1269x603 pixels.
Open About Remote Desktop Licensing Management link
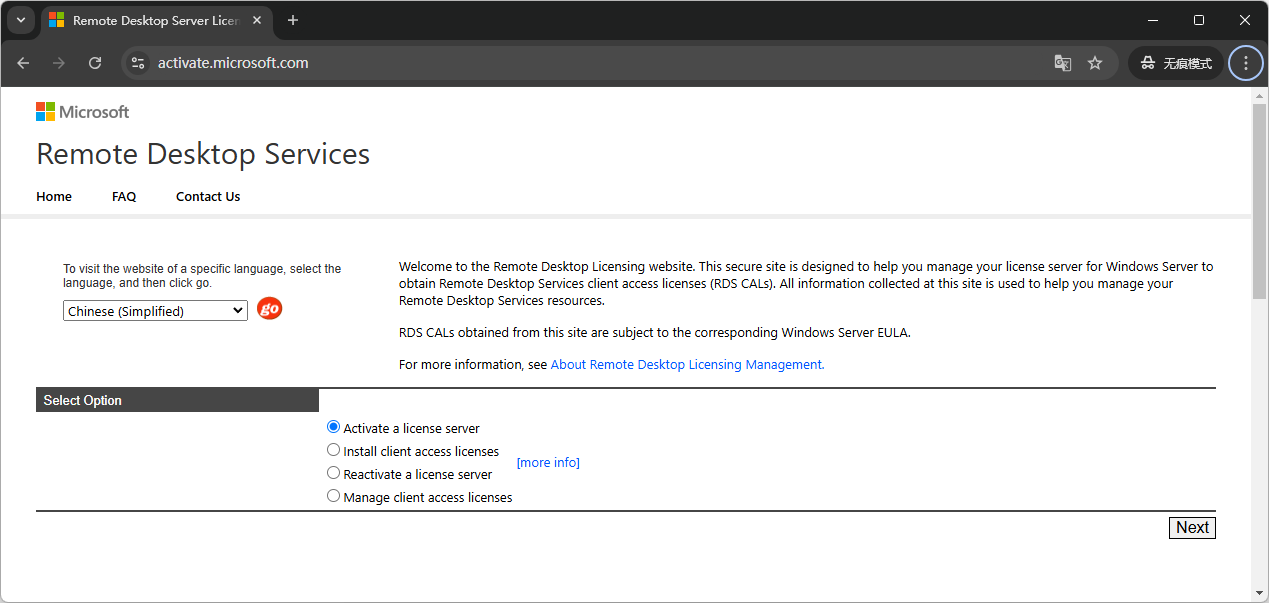click(x=686, y=365)
